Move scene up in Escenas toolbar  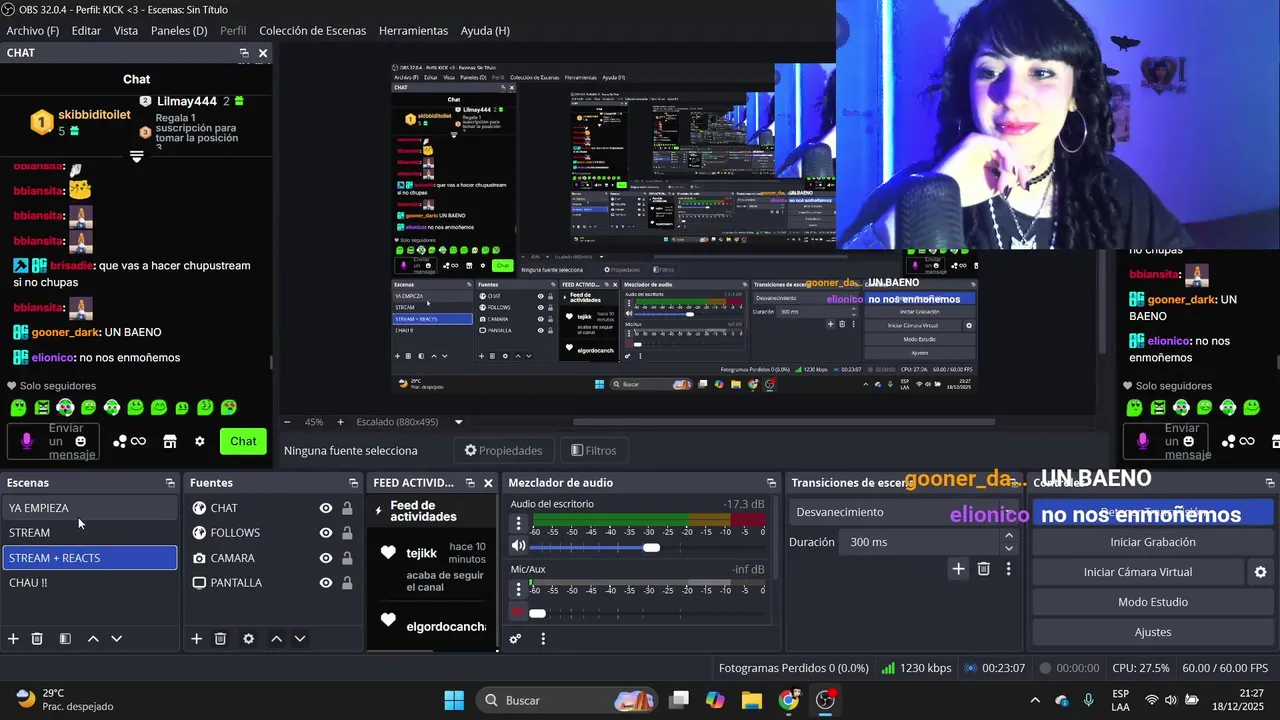[x=93, y=639]
